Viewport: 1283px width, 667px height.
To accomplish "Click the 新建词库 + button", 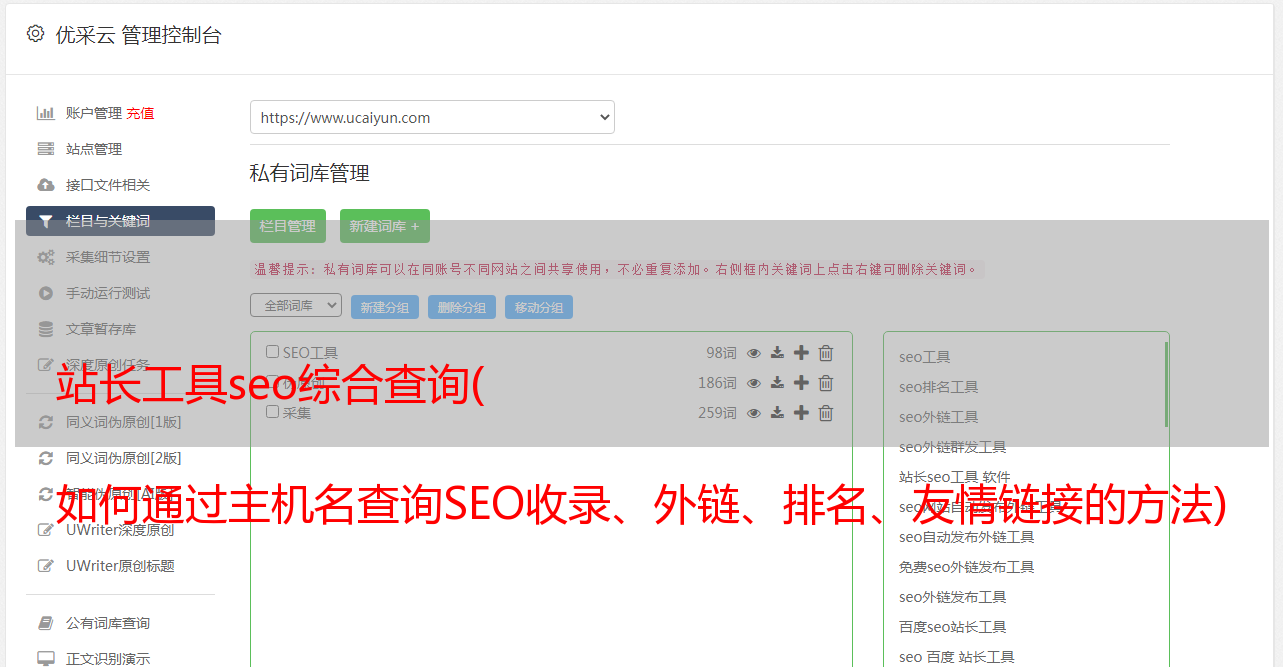I will 385,226.
